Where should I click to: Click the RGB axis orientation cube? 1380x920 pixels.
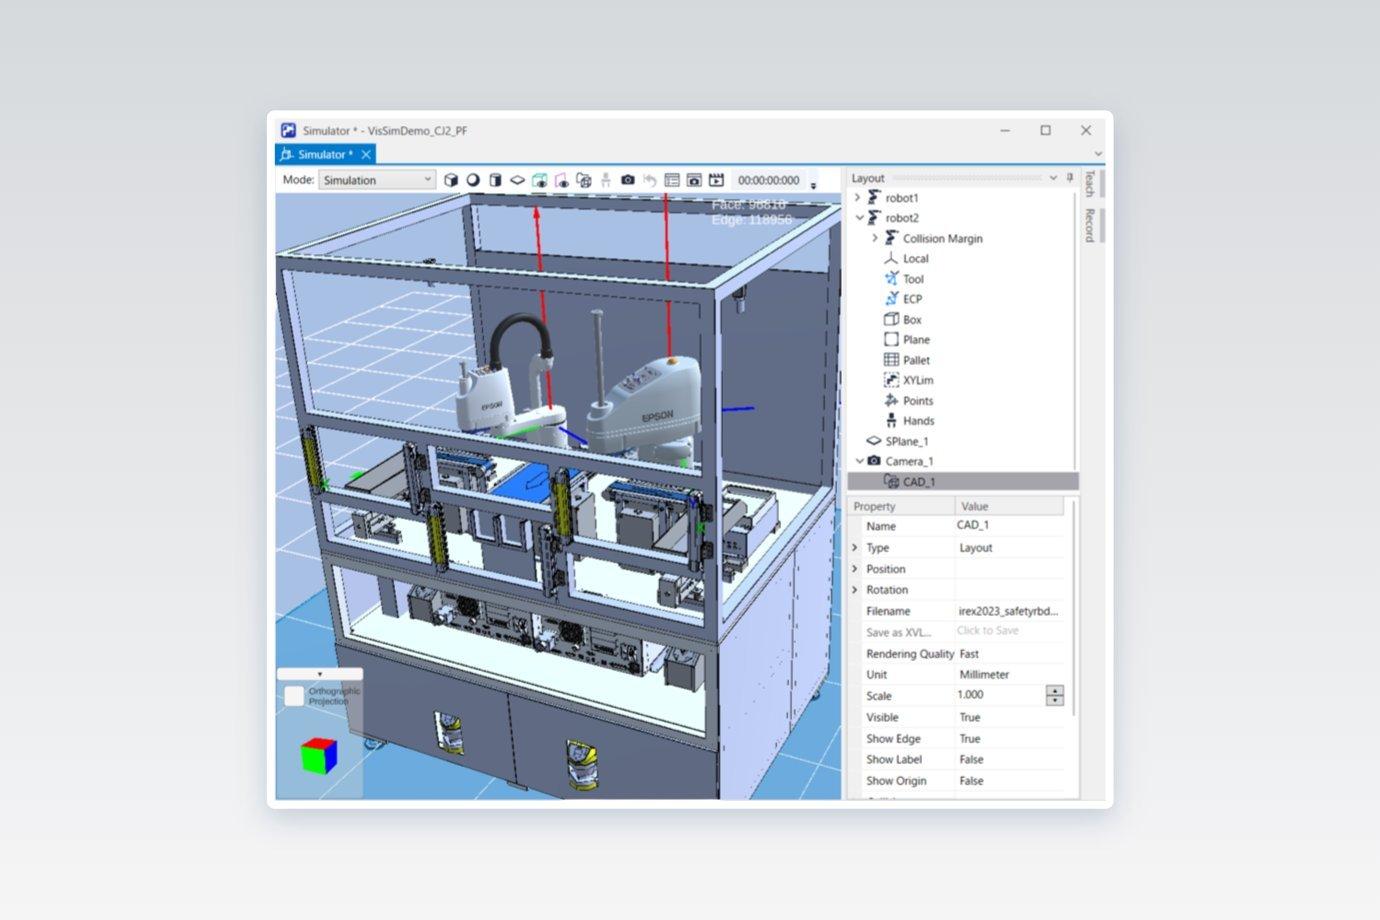point(319,756)
